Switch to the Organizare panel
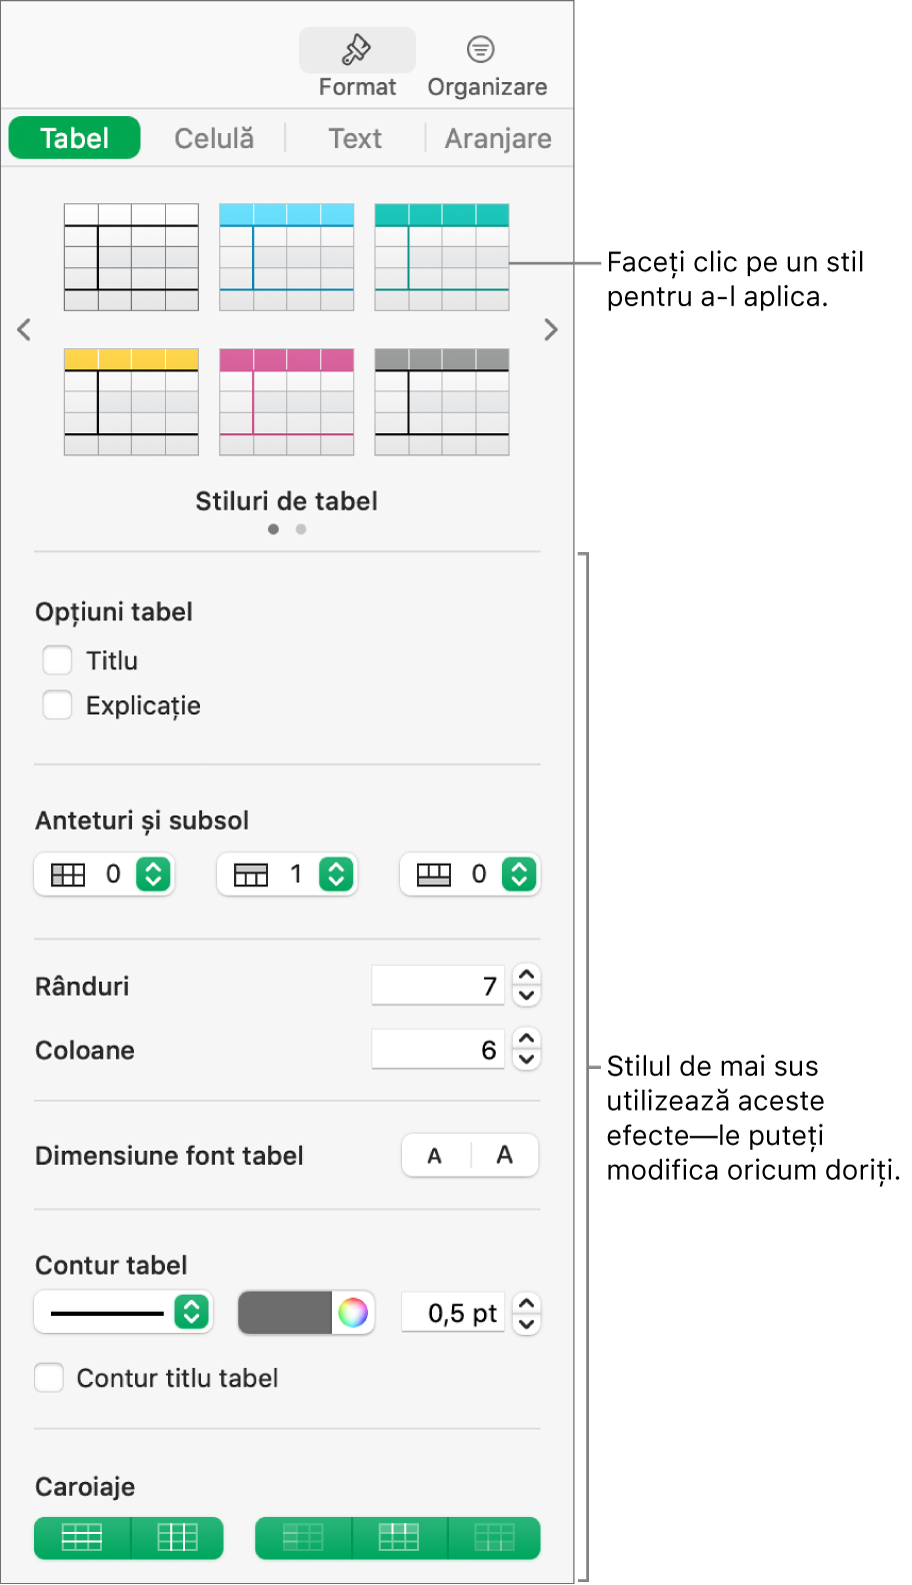 pos(487,60)
